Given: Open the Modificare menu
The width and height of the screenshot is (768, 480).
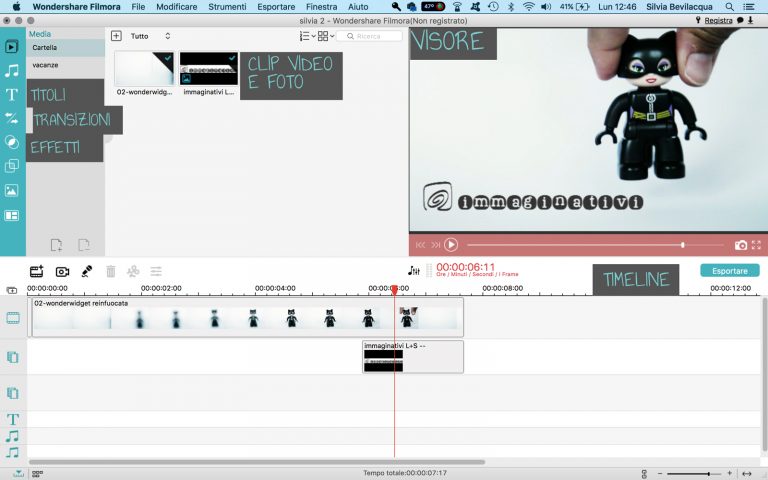Looking at the screenshot, I should (176, 7).
